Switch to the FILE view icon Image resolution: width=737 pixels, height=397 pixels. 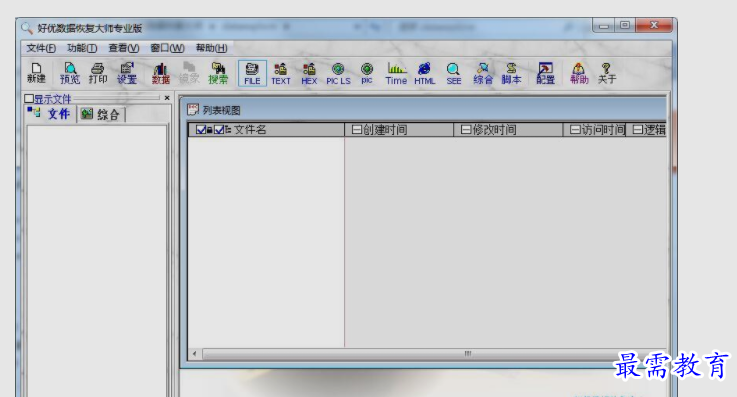252,73
